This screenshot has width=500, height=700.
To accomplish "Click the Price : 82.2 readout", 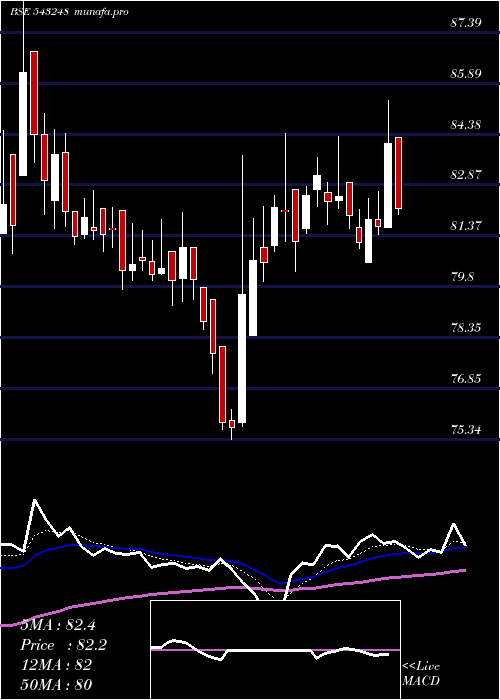I will pos(64,645).
